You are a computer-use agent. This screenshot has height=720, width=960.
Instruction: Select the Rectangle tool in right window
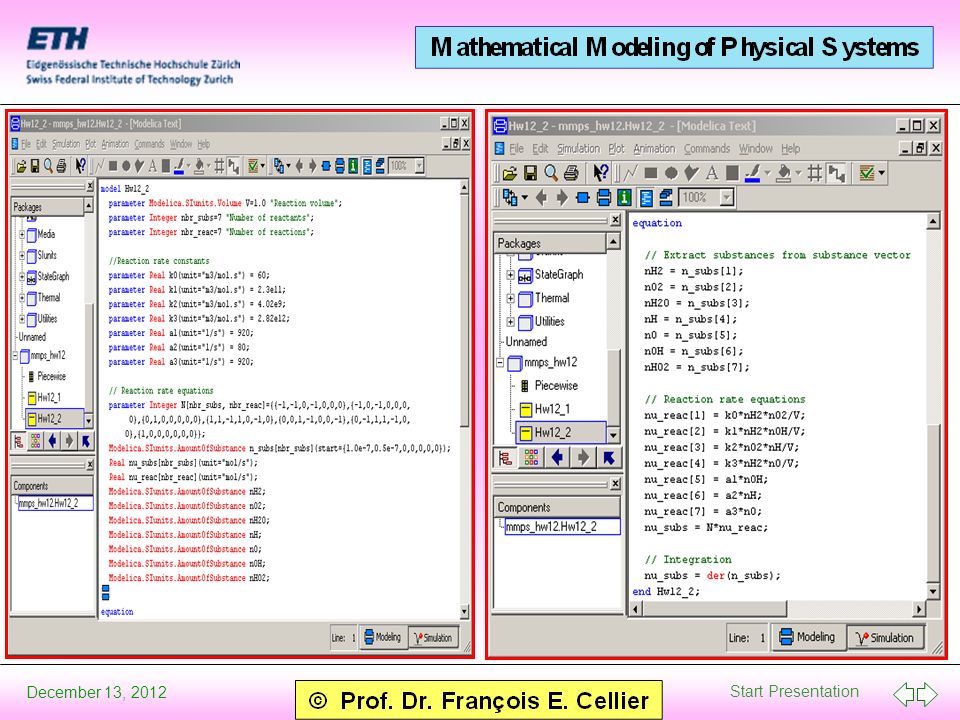point(651,174)
